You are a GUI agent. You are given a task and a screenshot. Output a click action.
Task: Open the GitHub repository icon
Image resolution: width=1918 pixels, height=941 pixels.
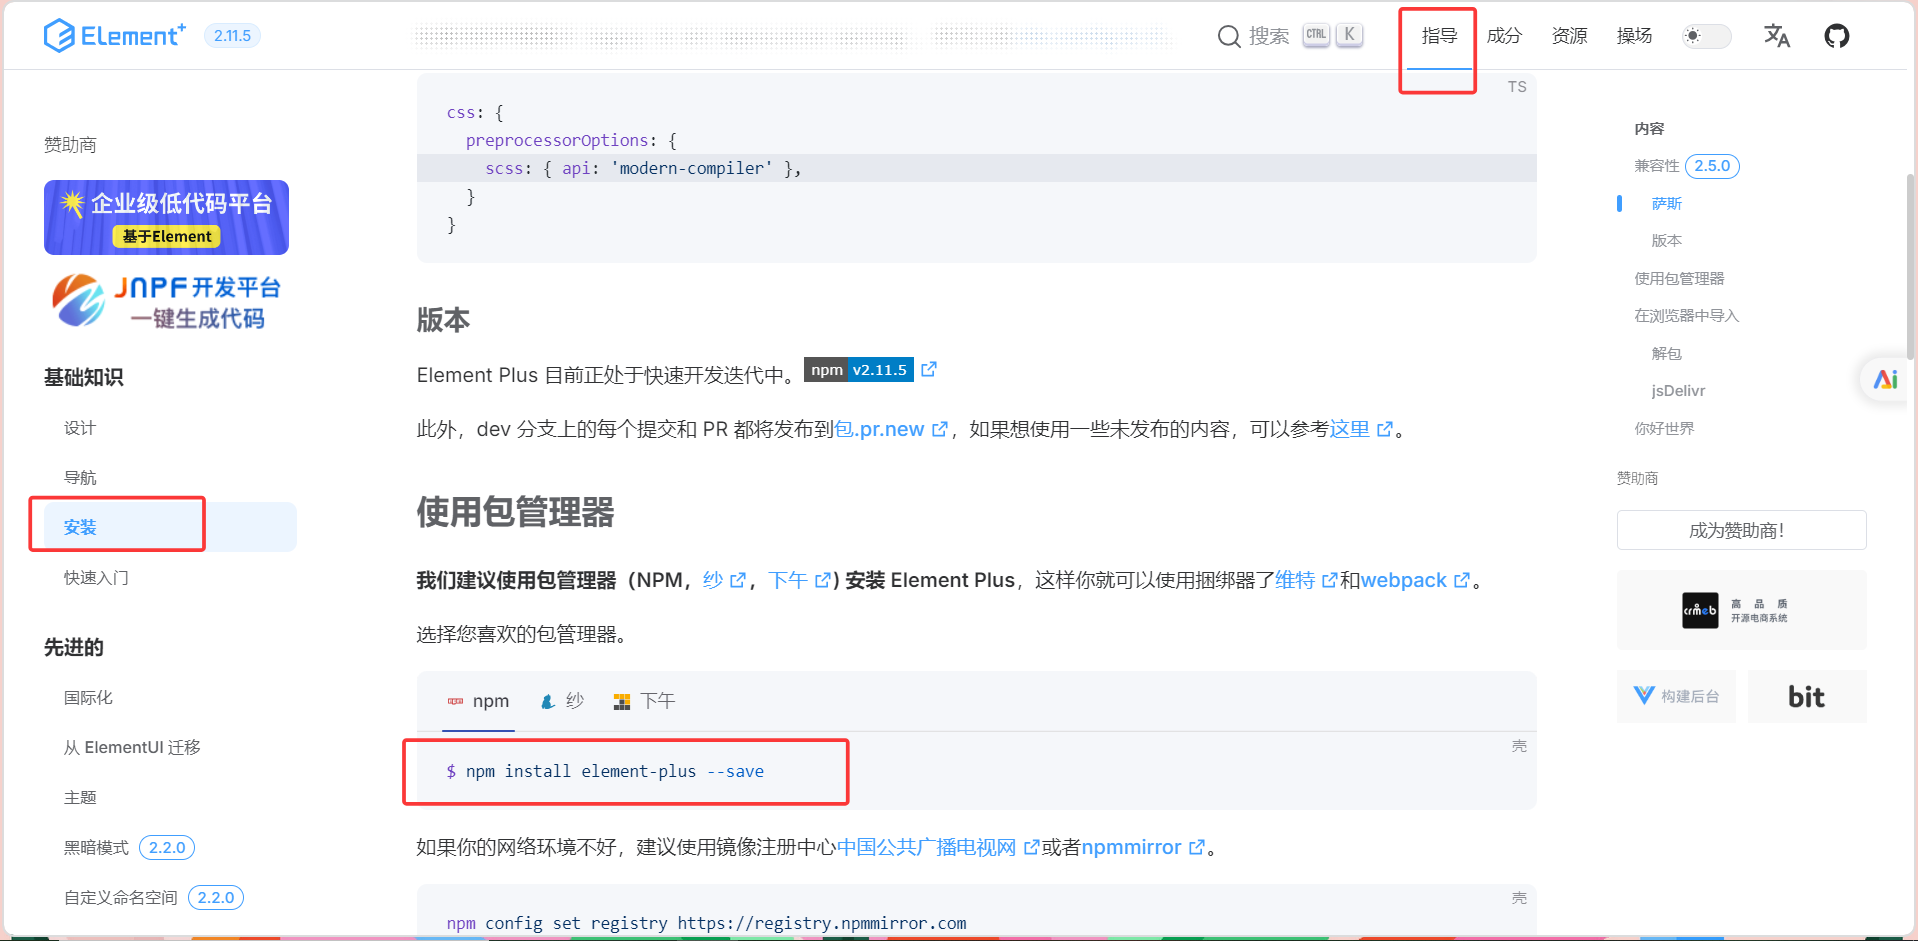pyautogui.click(x=1836, y=36)
